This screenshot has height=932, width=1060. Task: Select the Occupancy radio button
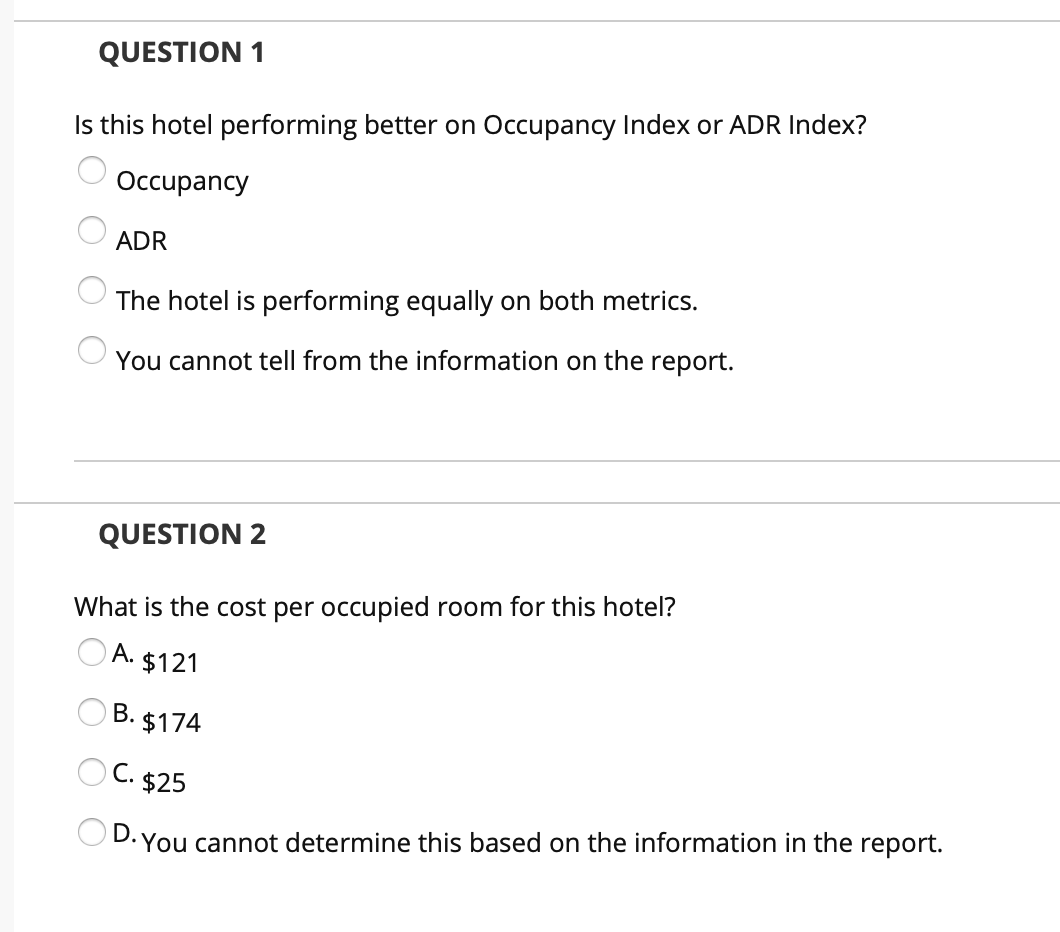[x=90, y=171]
